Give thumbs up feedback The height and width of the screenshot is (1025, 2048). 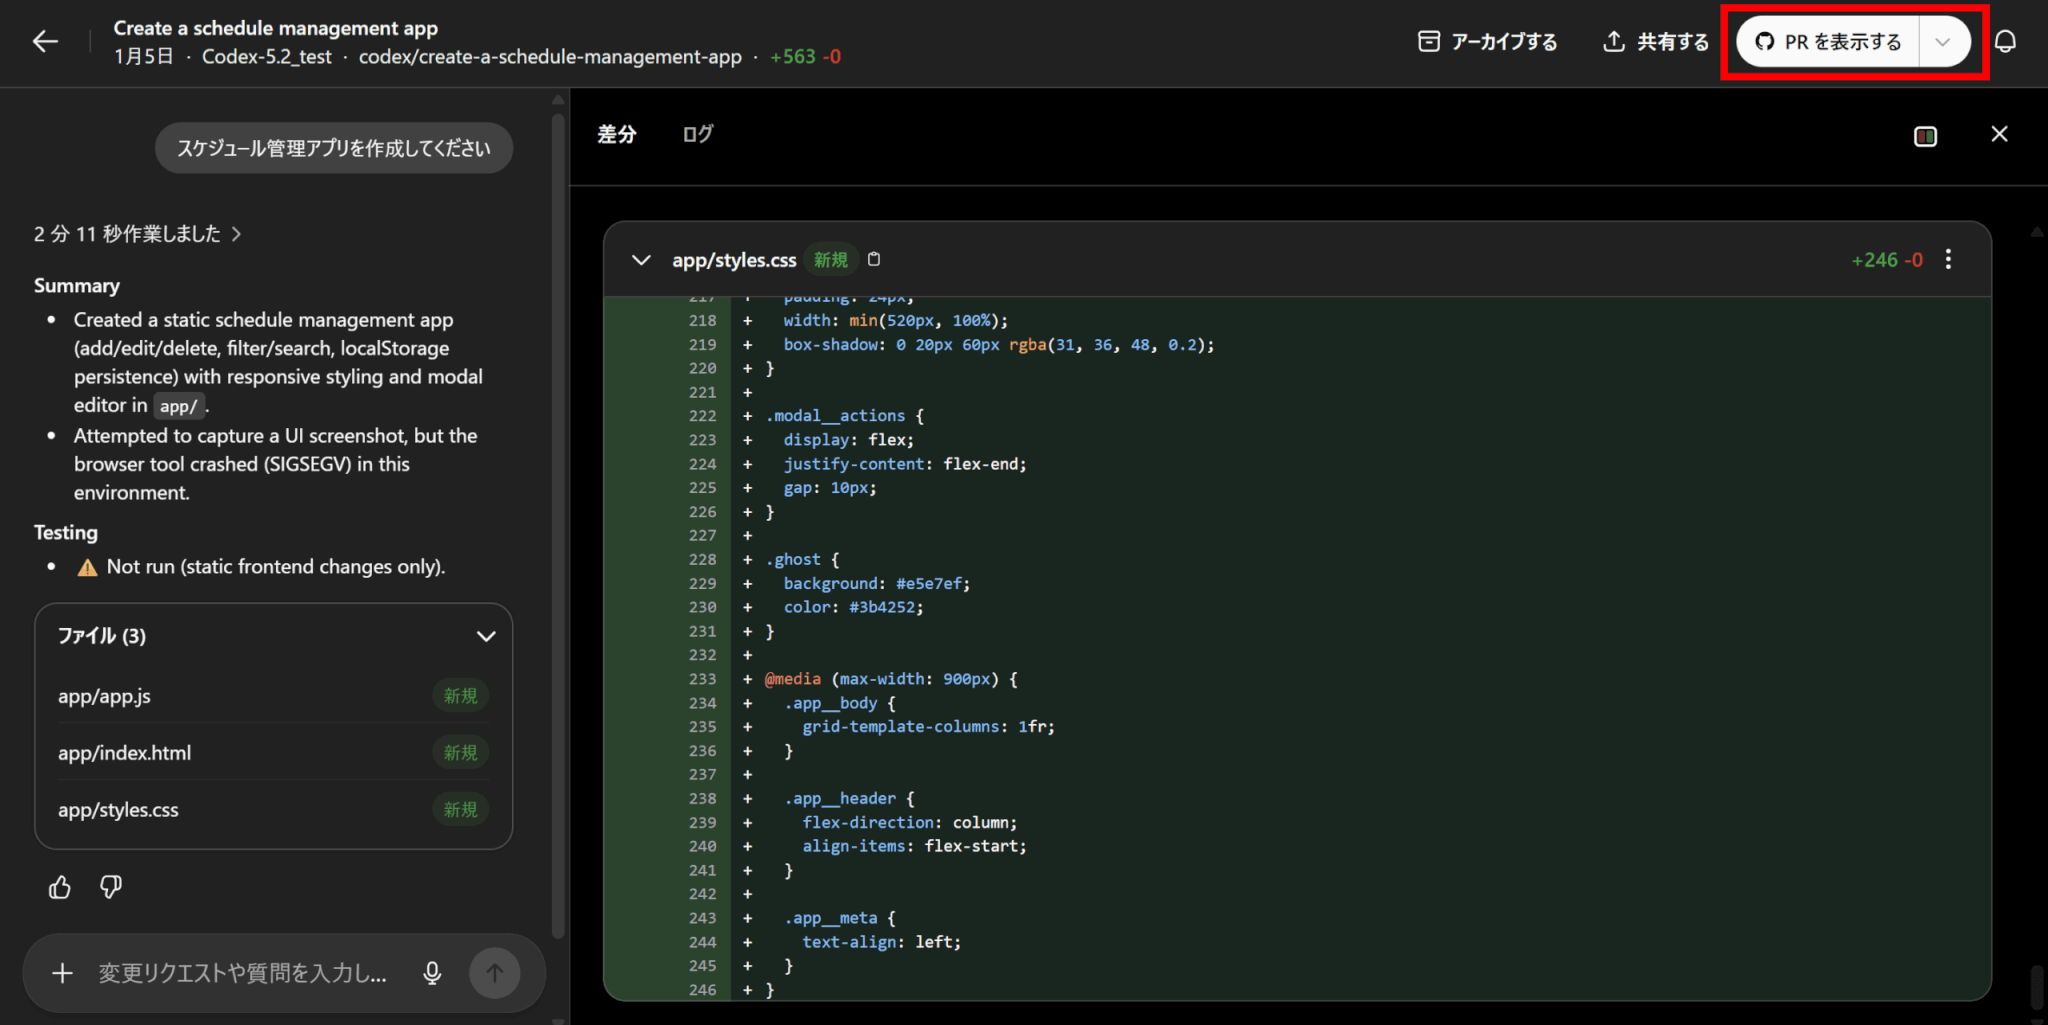pos(60,887)
